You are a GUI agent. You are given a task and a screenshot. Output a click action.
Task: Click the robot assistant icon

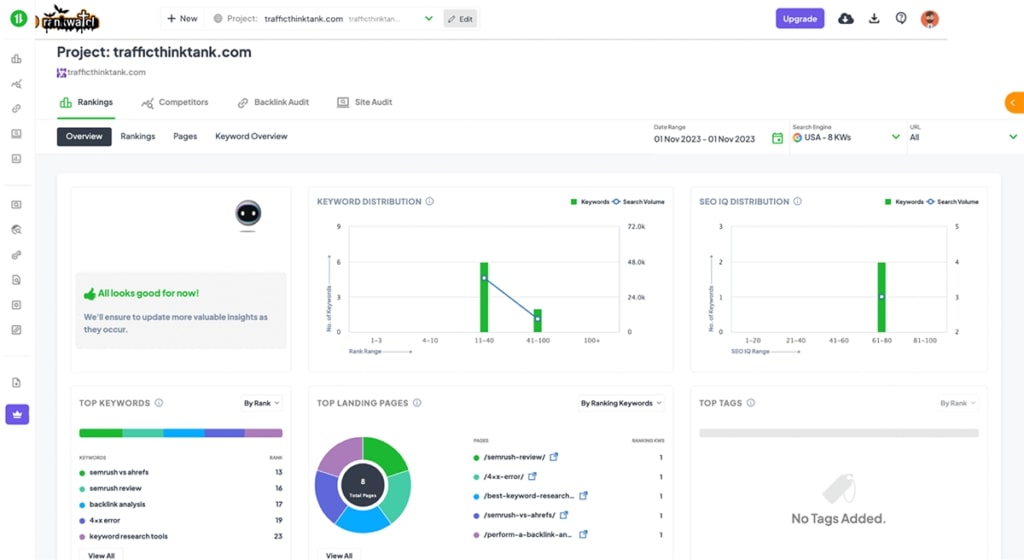[248, 213]
